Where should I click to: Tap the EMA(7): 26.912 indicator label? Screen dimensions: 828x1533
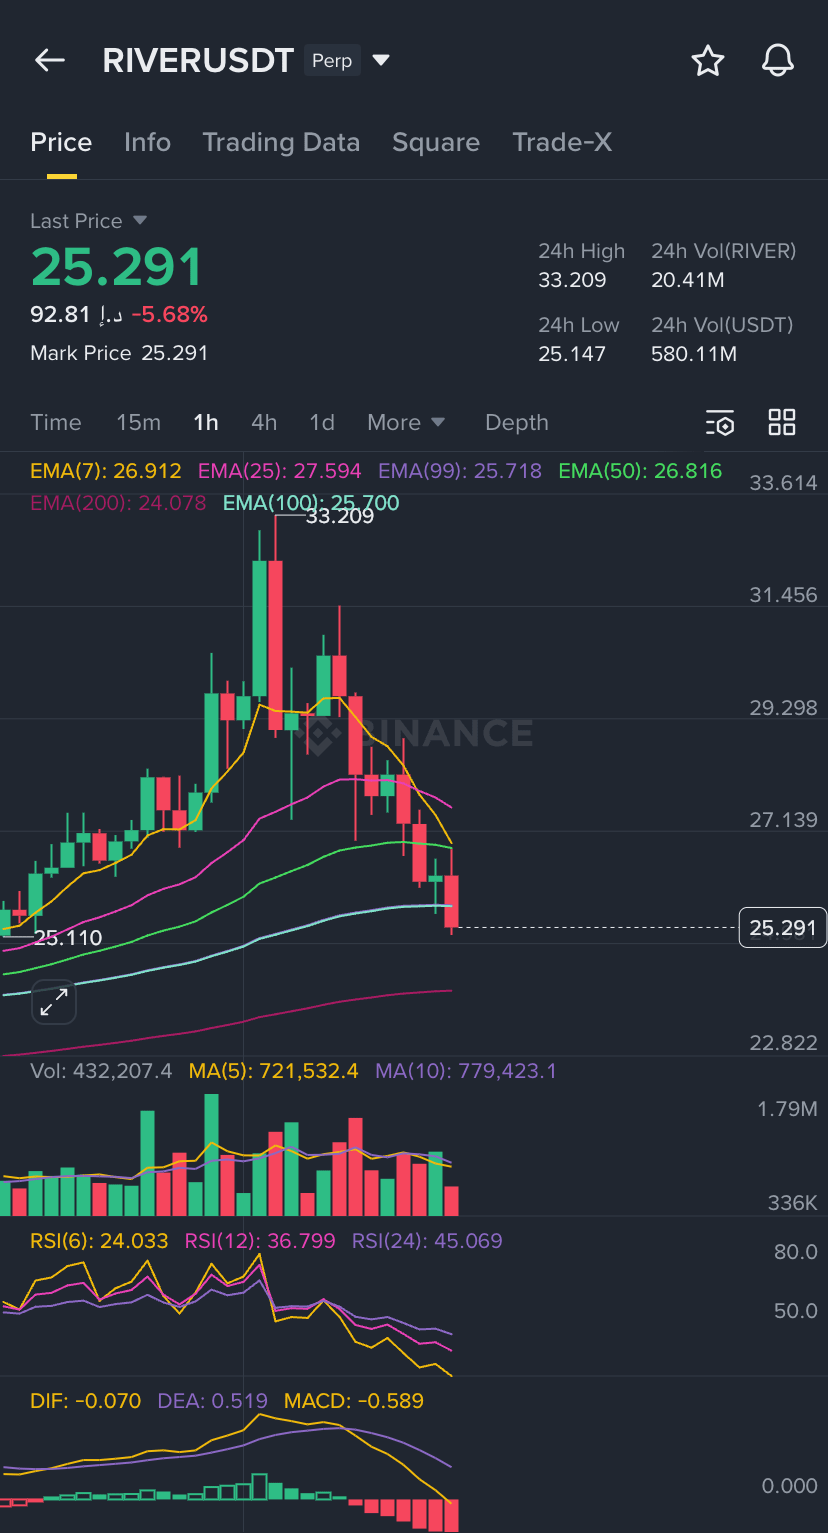(x=106, y=471)
